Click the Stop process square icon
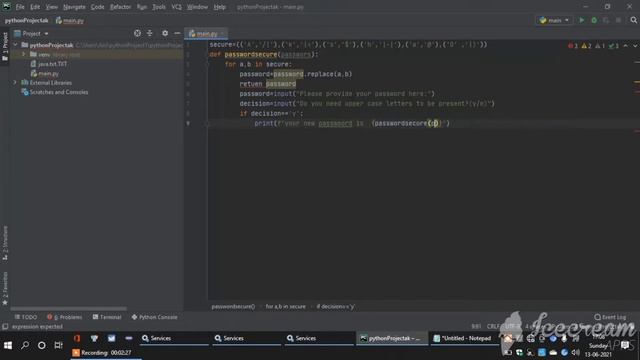This screenshot has height=360, width=640. tap(618, 20)
